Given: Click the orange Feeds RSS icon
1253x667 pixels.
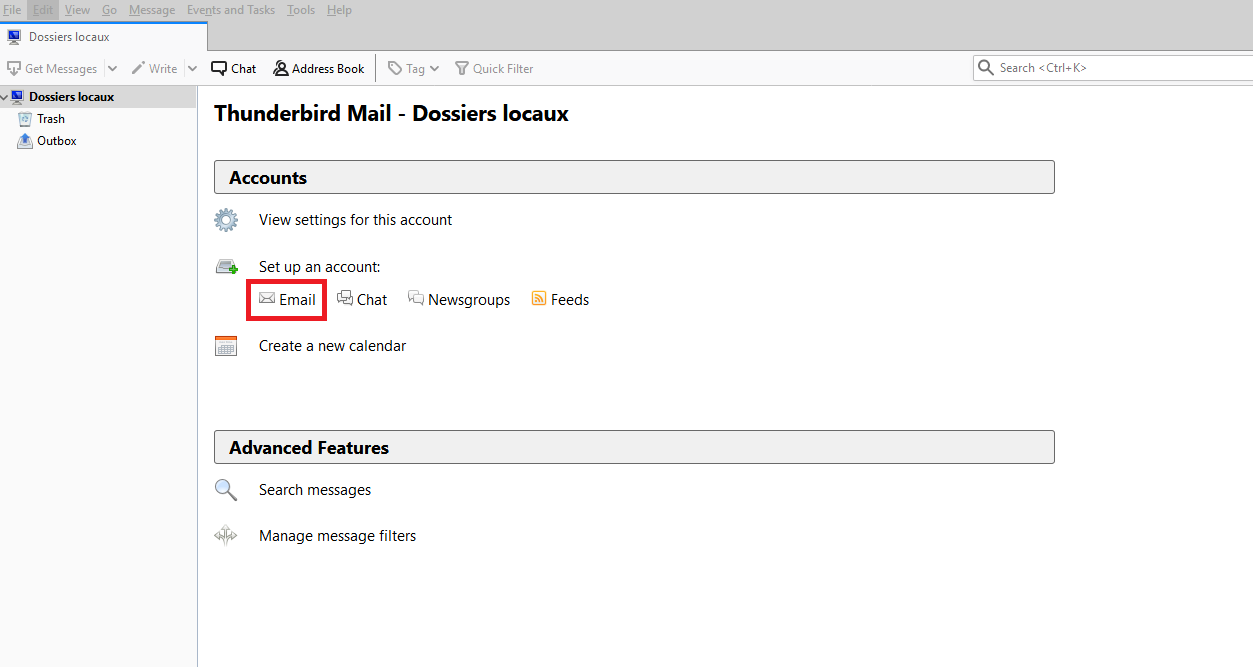Looking at the screenshot, I should 539,298.
